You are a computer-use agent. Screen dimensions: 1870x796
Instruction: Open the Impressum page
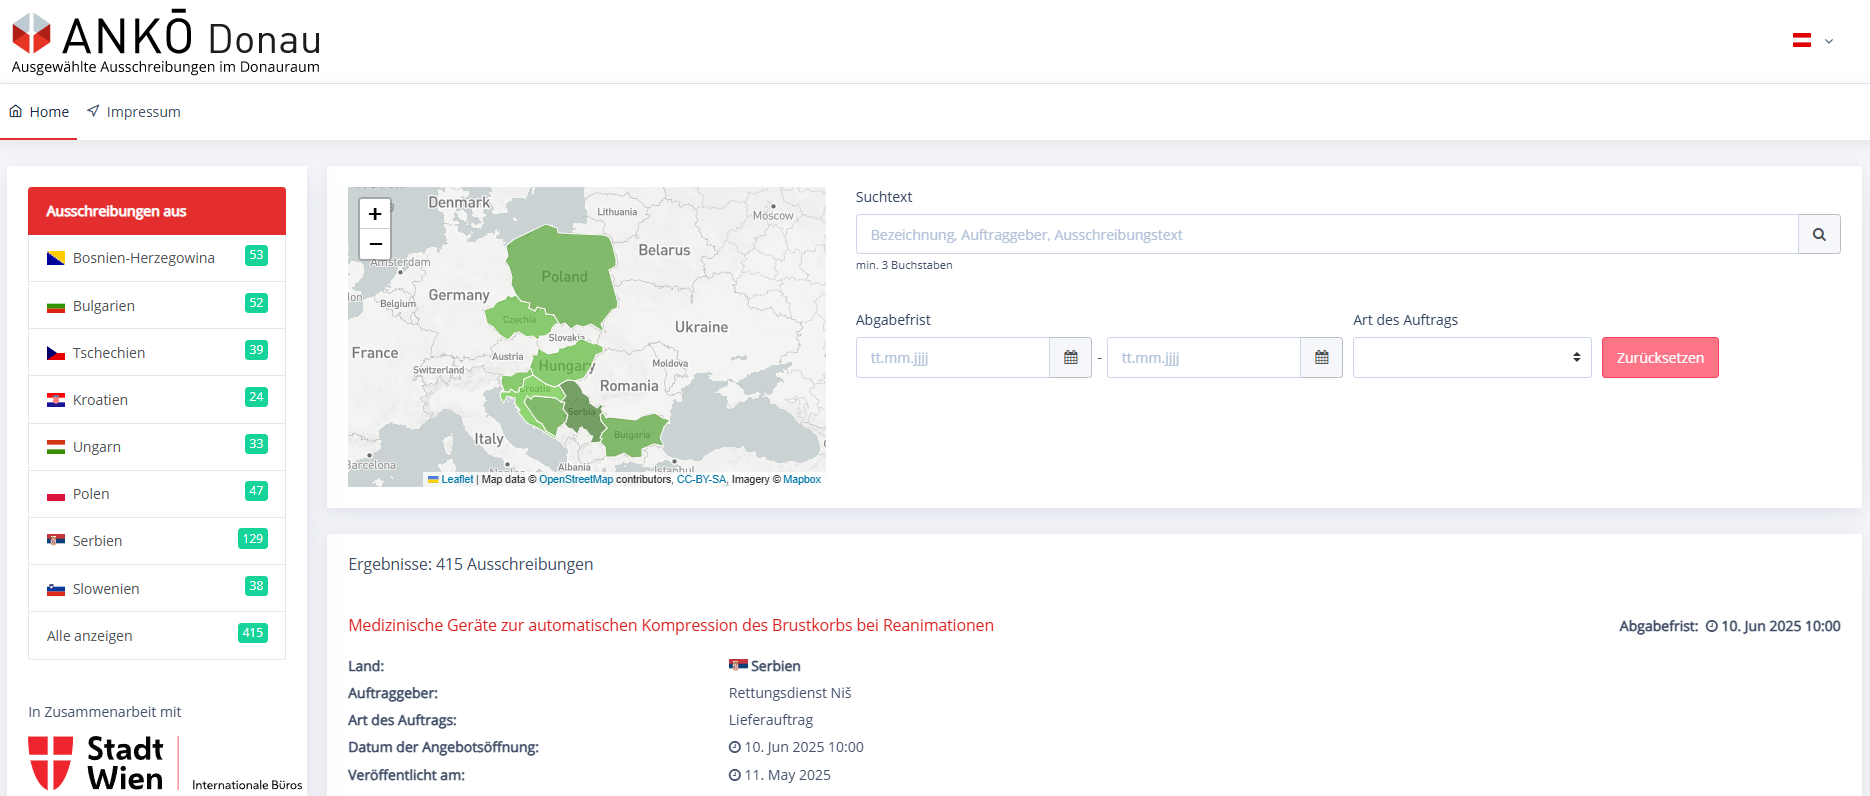coord(134,112)
